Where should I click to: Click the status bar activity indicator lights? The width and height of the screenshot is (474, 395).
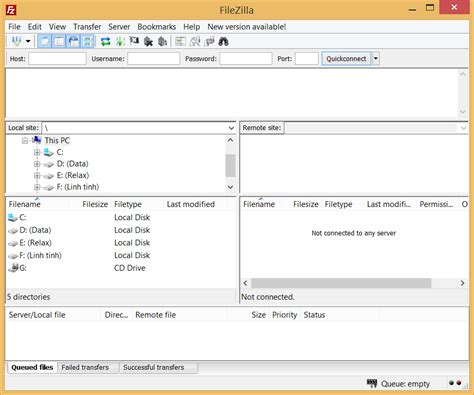[455, 383]
